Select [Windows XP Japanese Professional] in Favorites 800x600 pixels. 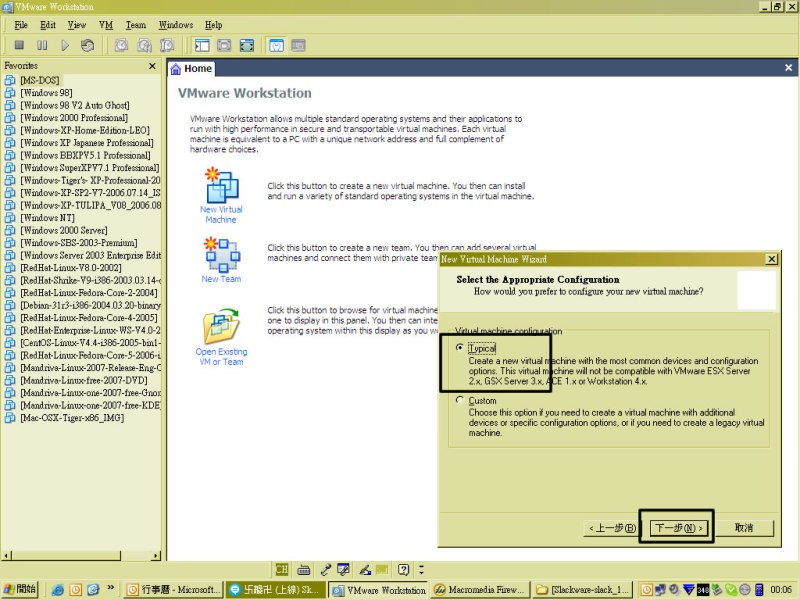pyautogui.click(x=87, y=143)
